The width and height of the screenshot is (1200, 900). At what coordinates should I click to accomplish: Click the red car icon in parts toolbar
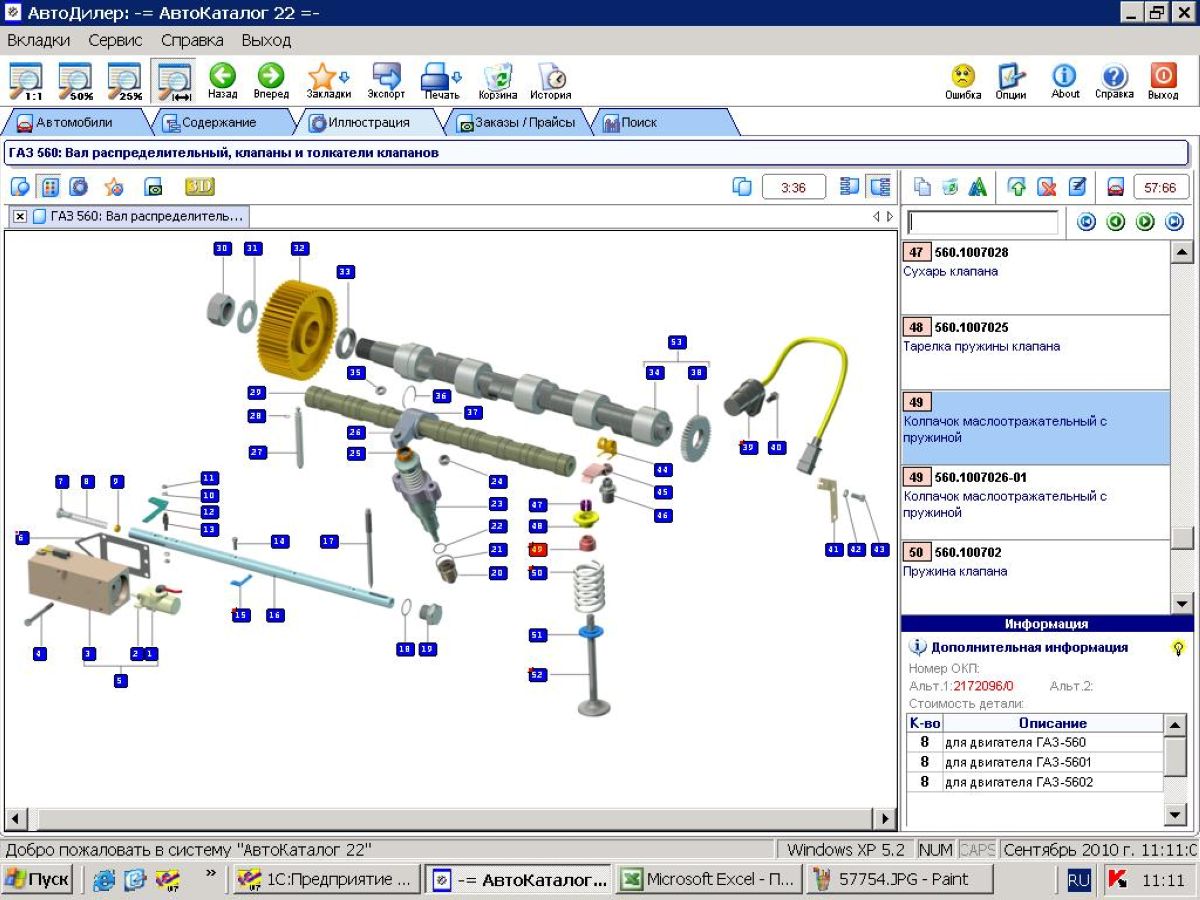[x=1115, y=187]
